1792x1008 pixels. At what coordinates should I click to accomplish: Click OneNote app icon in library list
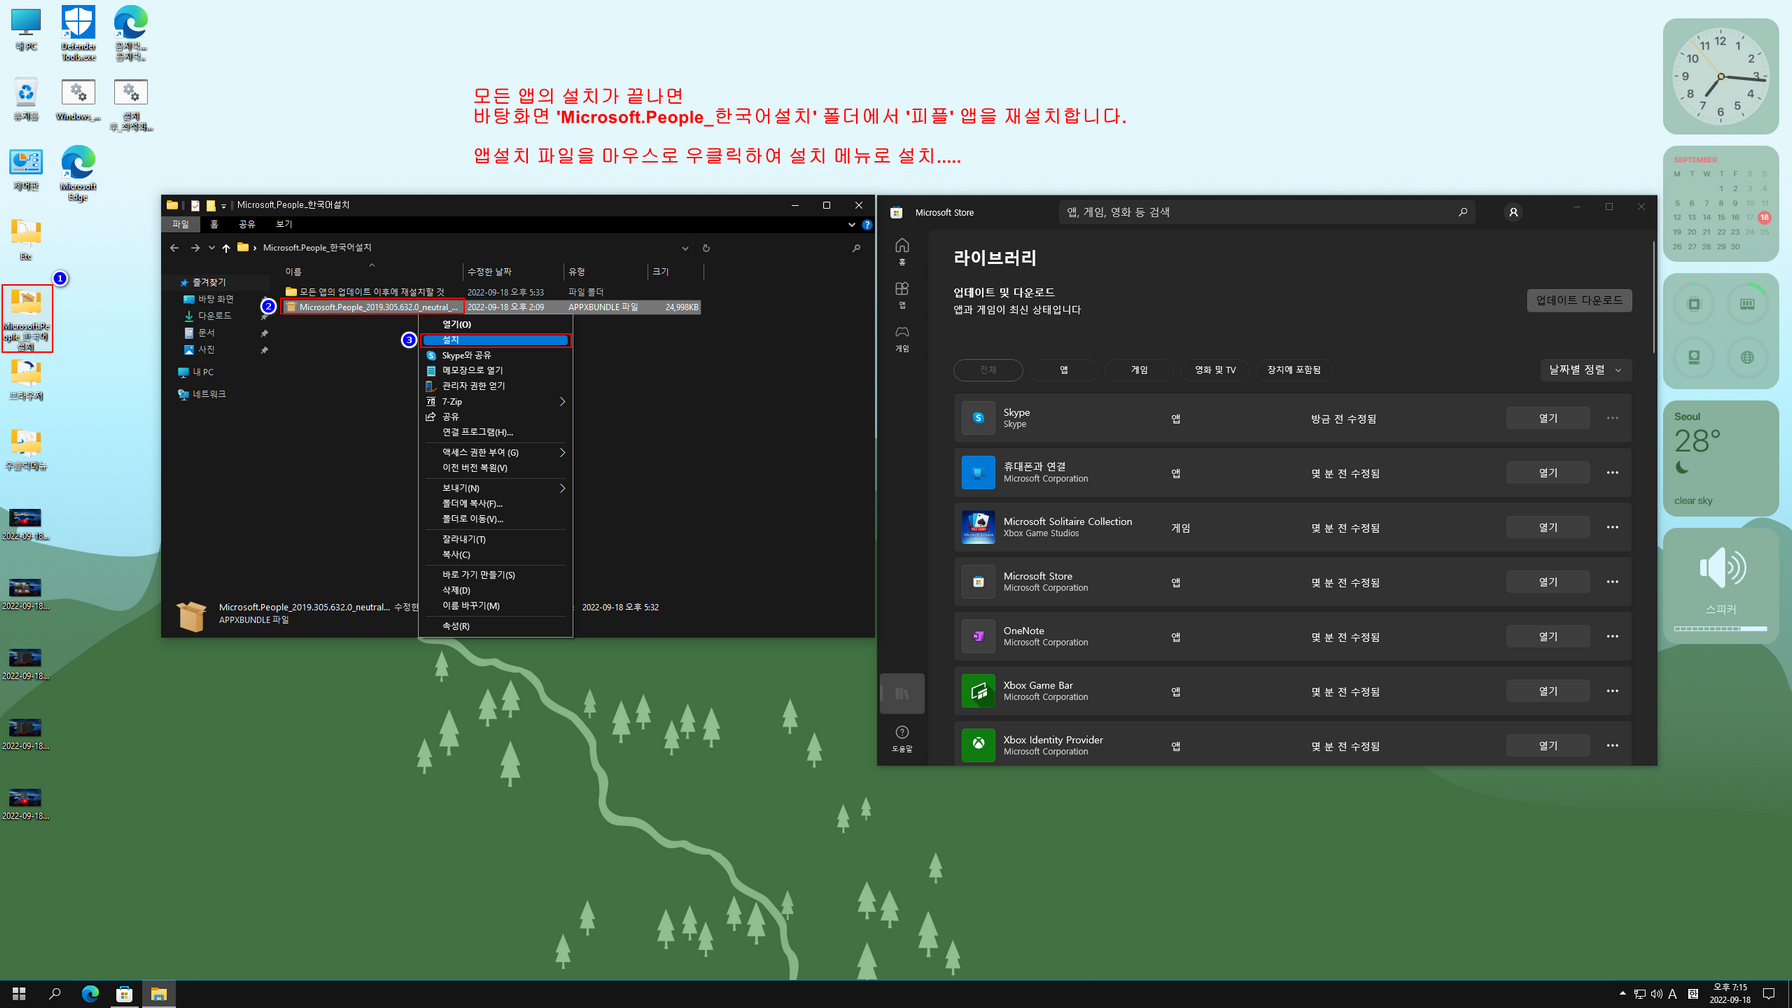(978, 636)
